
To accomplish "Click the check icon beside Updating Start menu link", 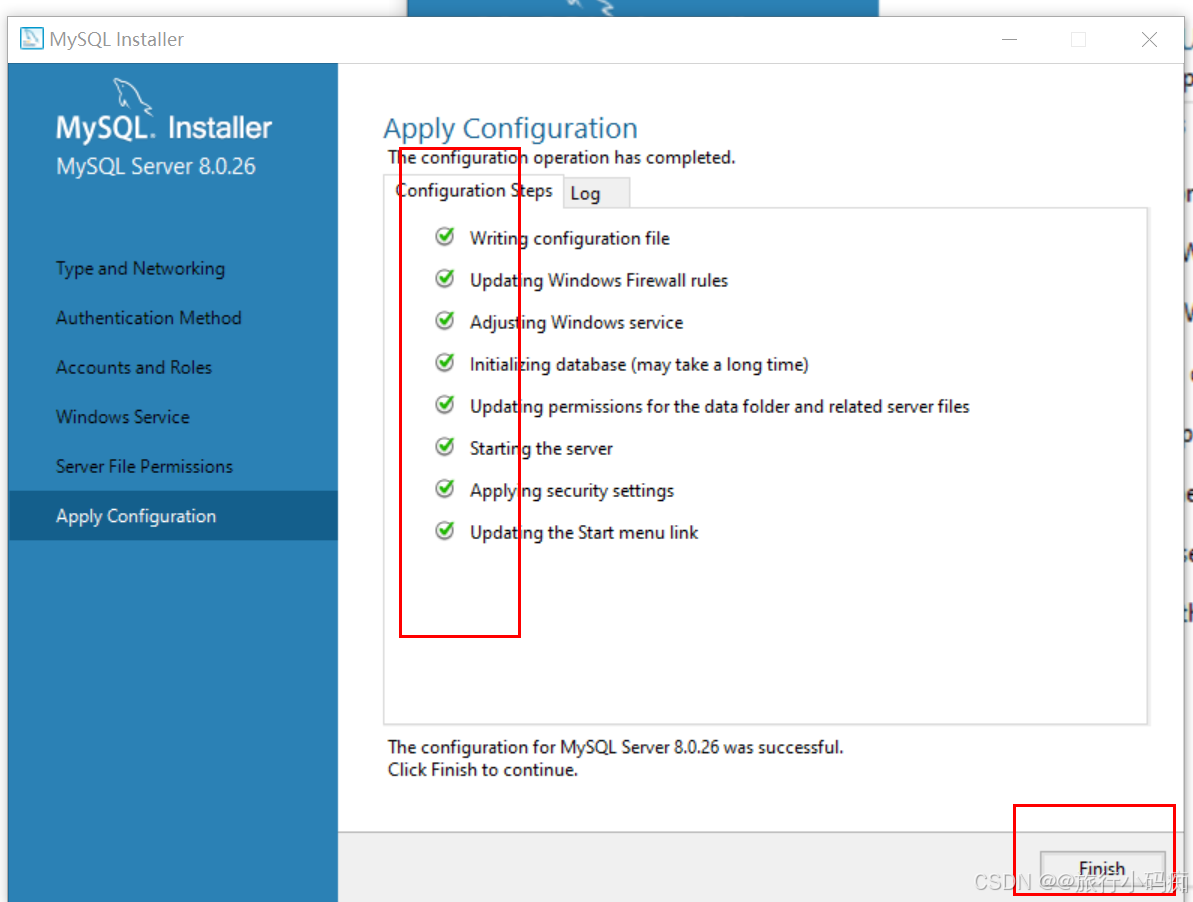I will tap(445, 531).
